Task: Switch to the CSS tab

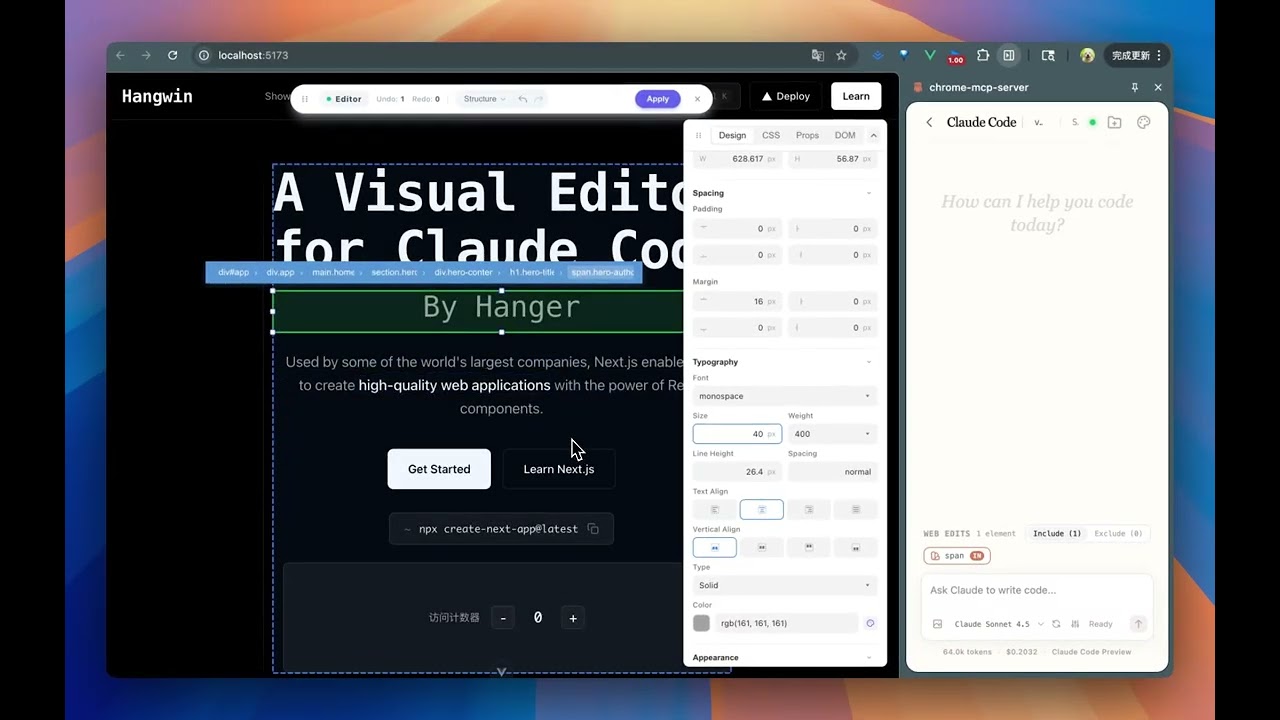Action: (x=771, y=135)
